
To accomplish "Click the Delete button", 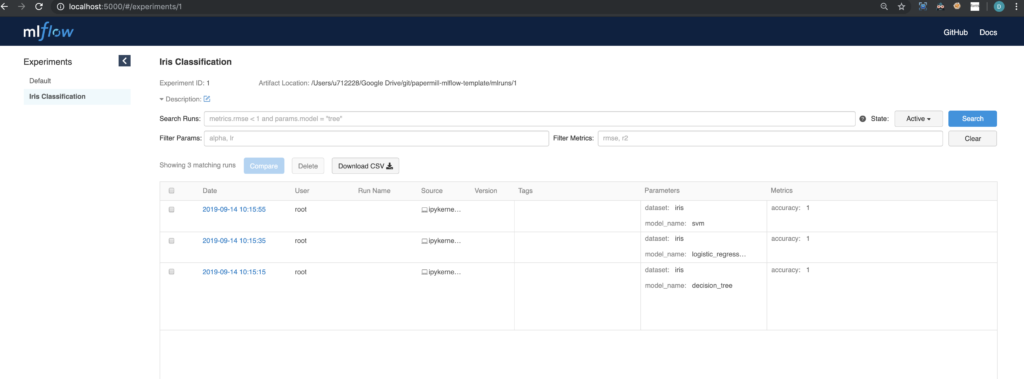I will pyautogui.click(x=308, y=166).
